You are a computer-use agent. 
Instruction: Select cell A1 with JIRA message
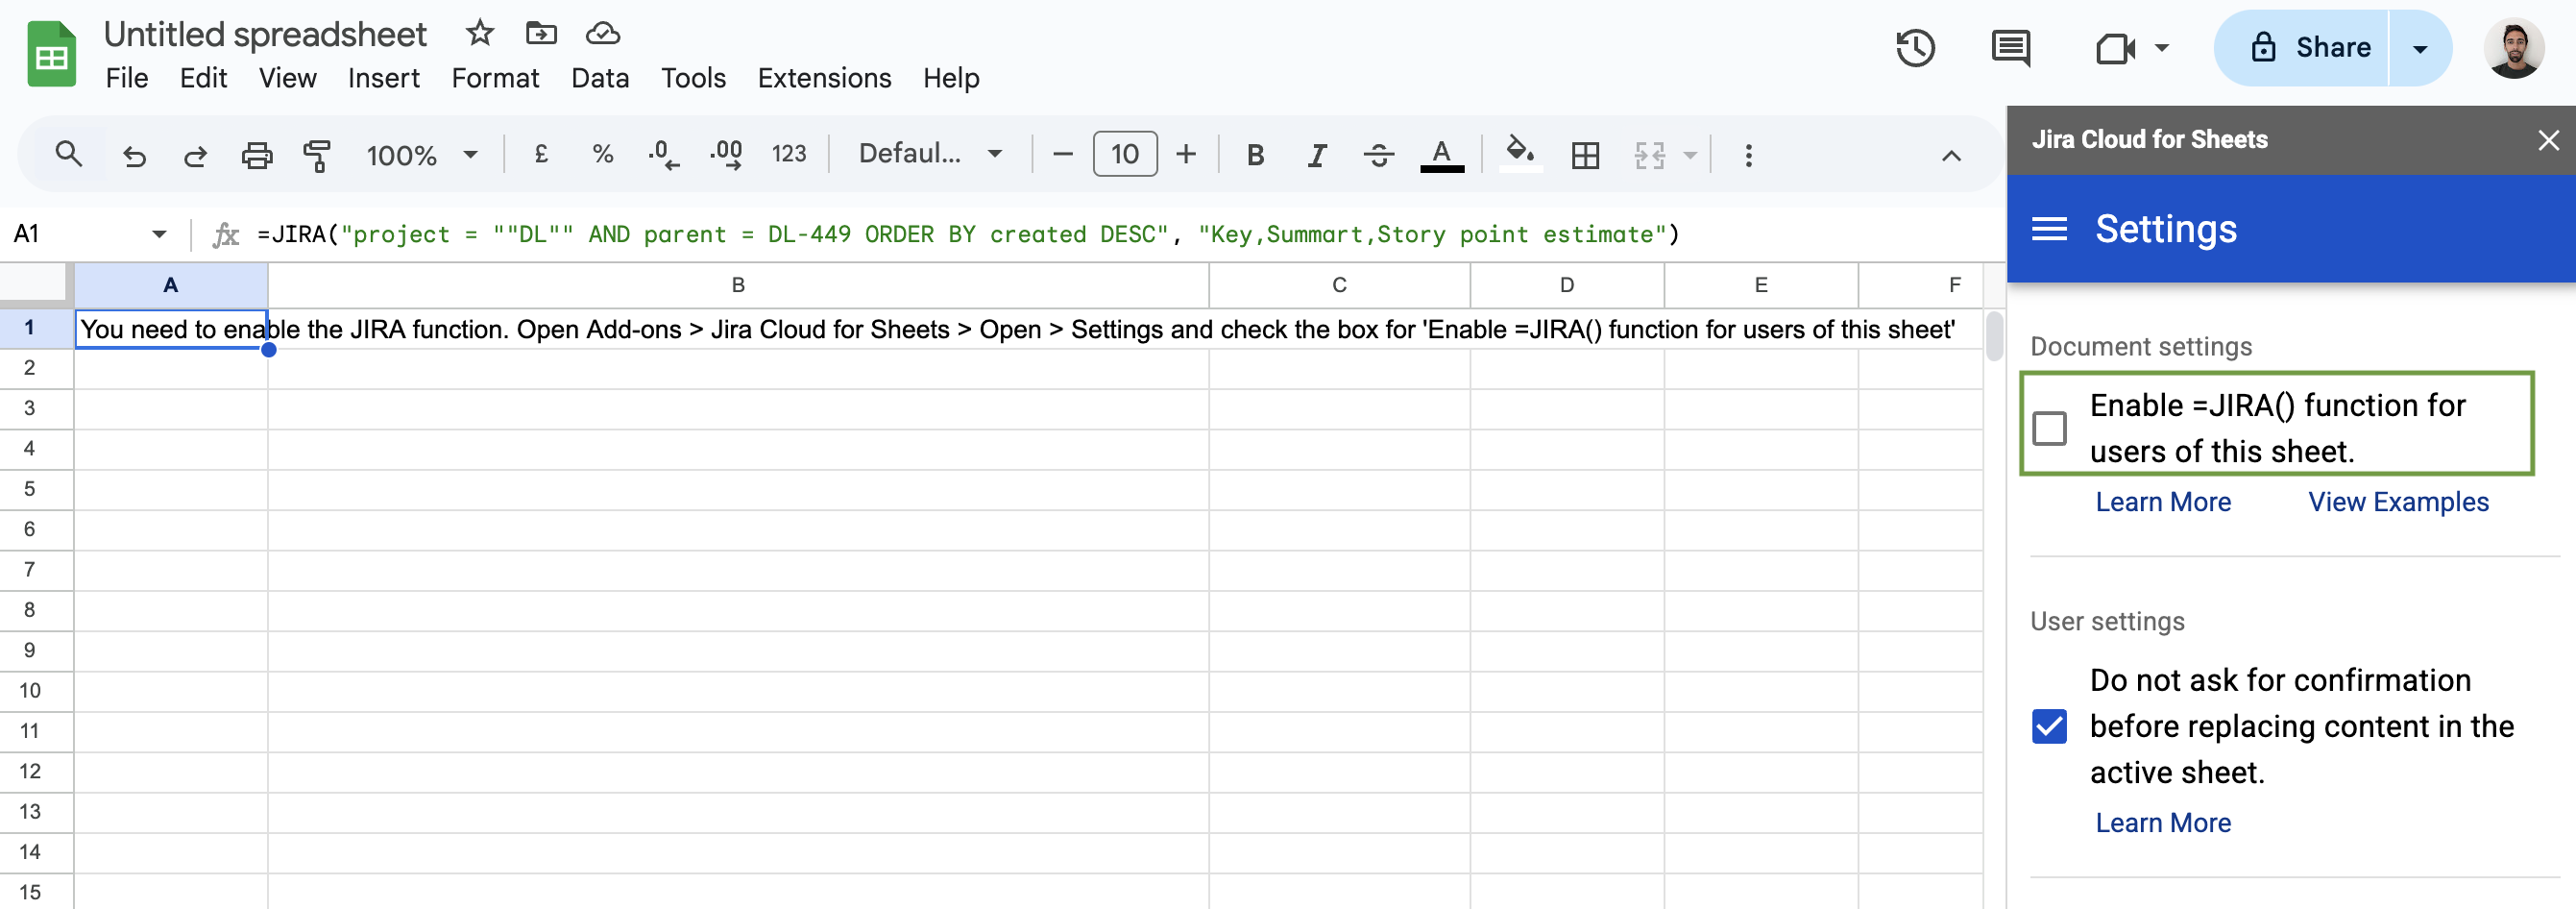(171, 329)
